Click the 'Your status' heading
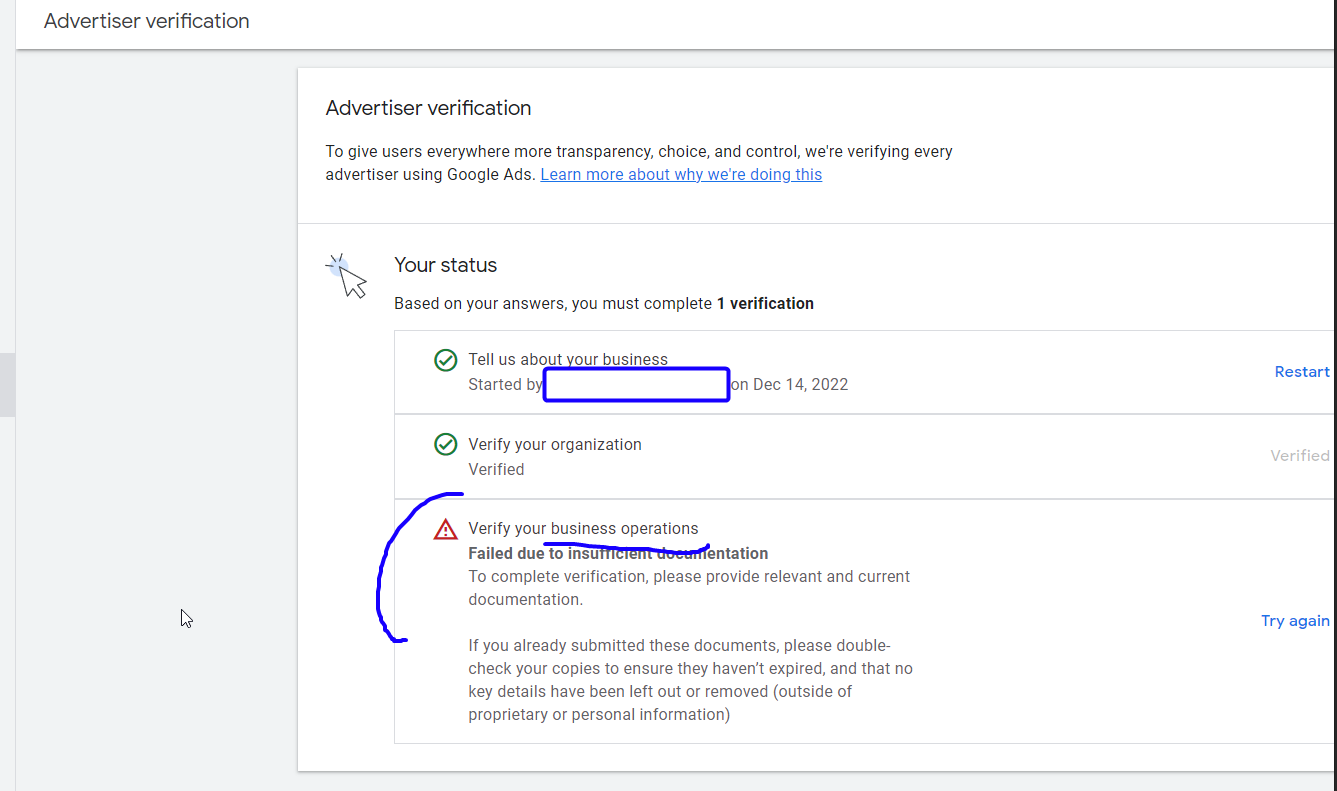 (x=445, y=265)
